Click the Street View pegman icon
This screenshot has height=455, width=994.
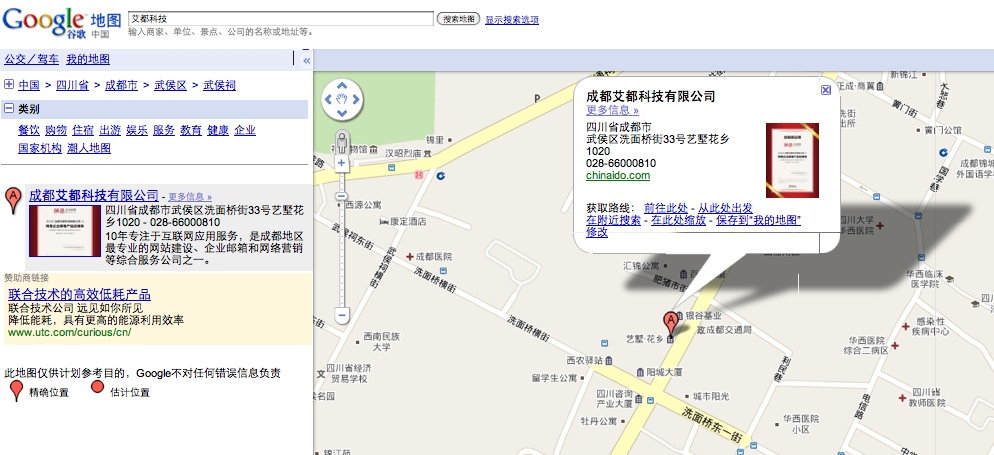[x=341, y=139]
